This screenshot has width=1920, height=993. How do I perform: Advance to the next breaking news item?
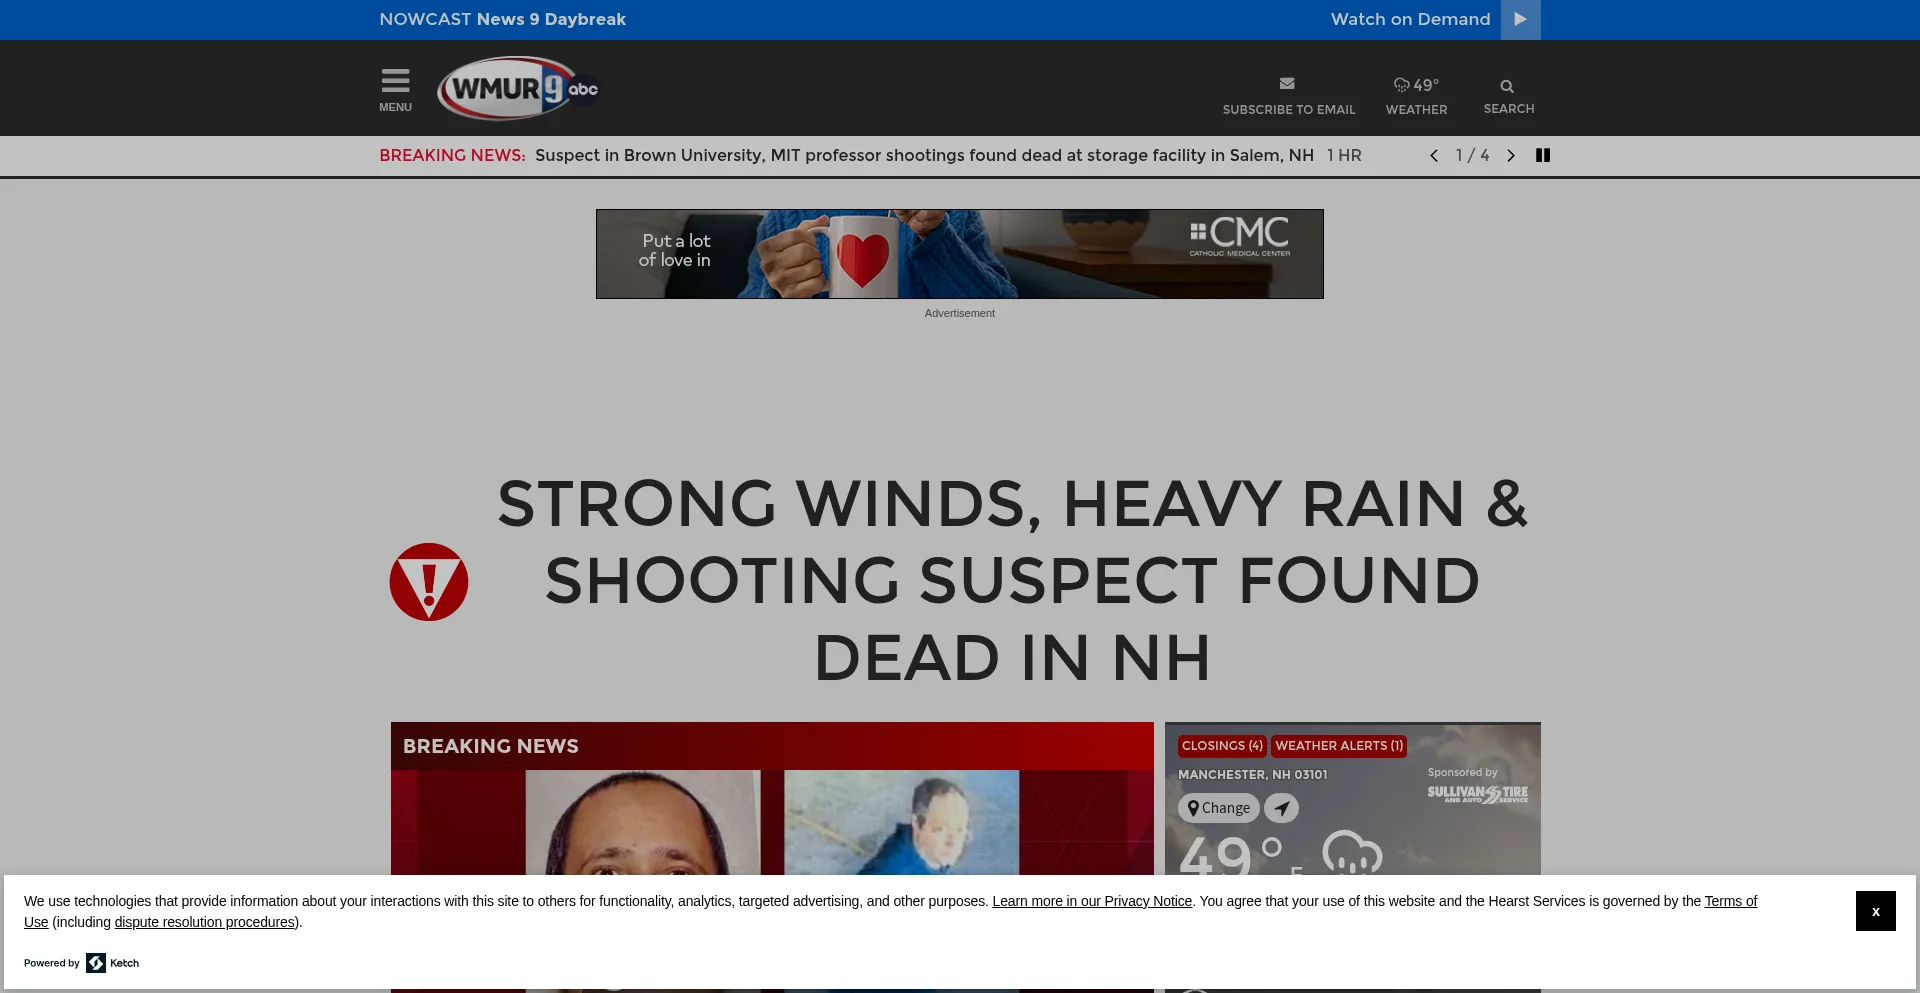[x=1510, y=155]
